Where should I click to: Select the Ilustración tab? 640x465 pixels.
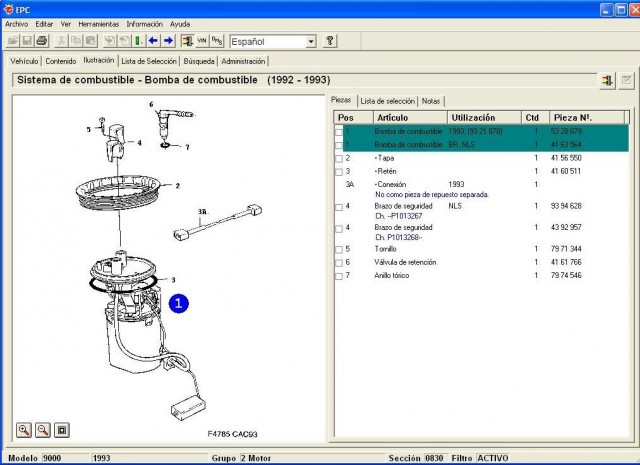coord(99,60)
